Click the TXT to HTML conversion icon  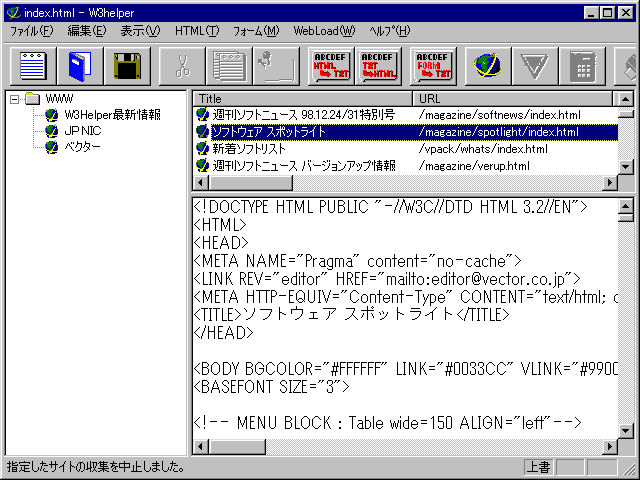click(378, 66)
